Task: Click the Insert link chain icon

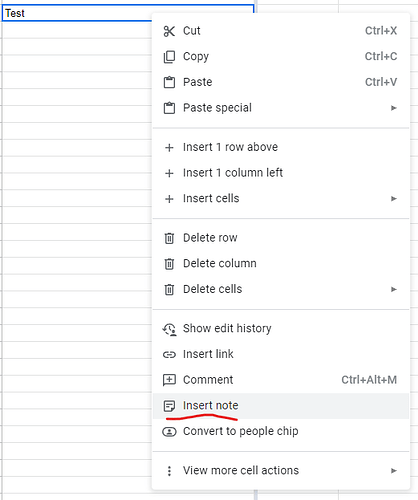Action: (169, 354)
